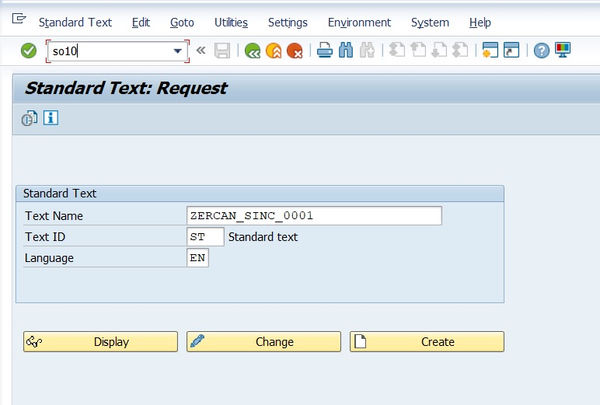Open the Environment menu
Image resolution: width=600 pixels, height=405 pixels.
pos(359,23)
